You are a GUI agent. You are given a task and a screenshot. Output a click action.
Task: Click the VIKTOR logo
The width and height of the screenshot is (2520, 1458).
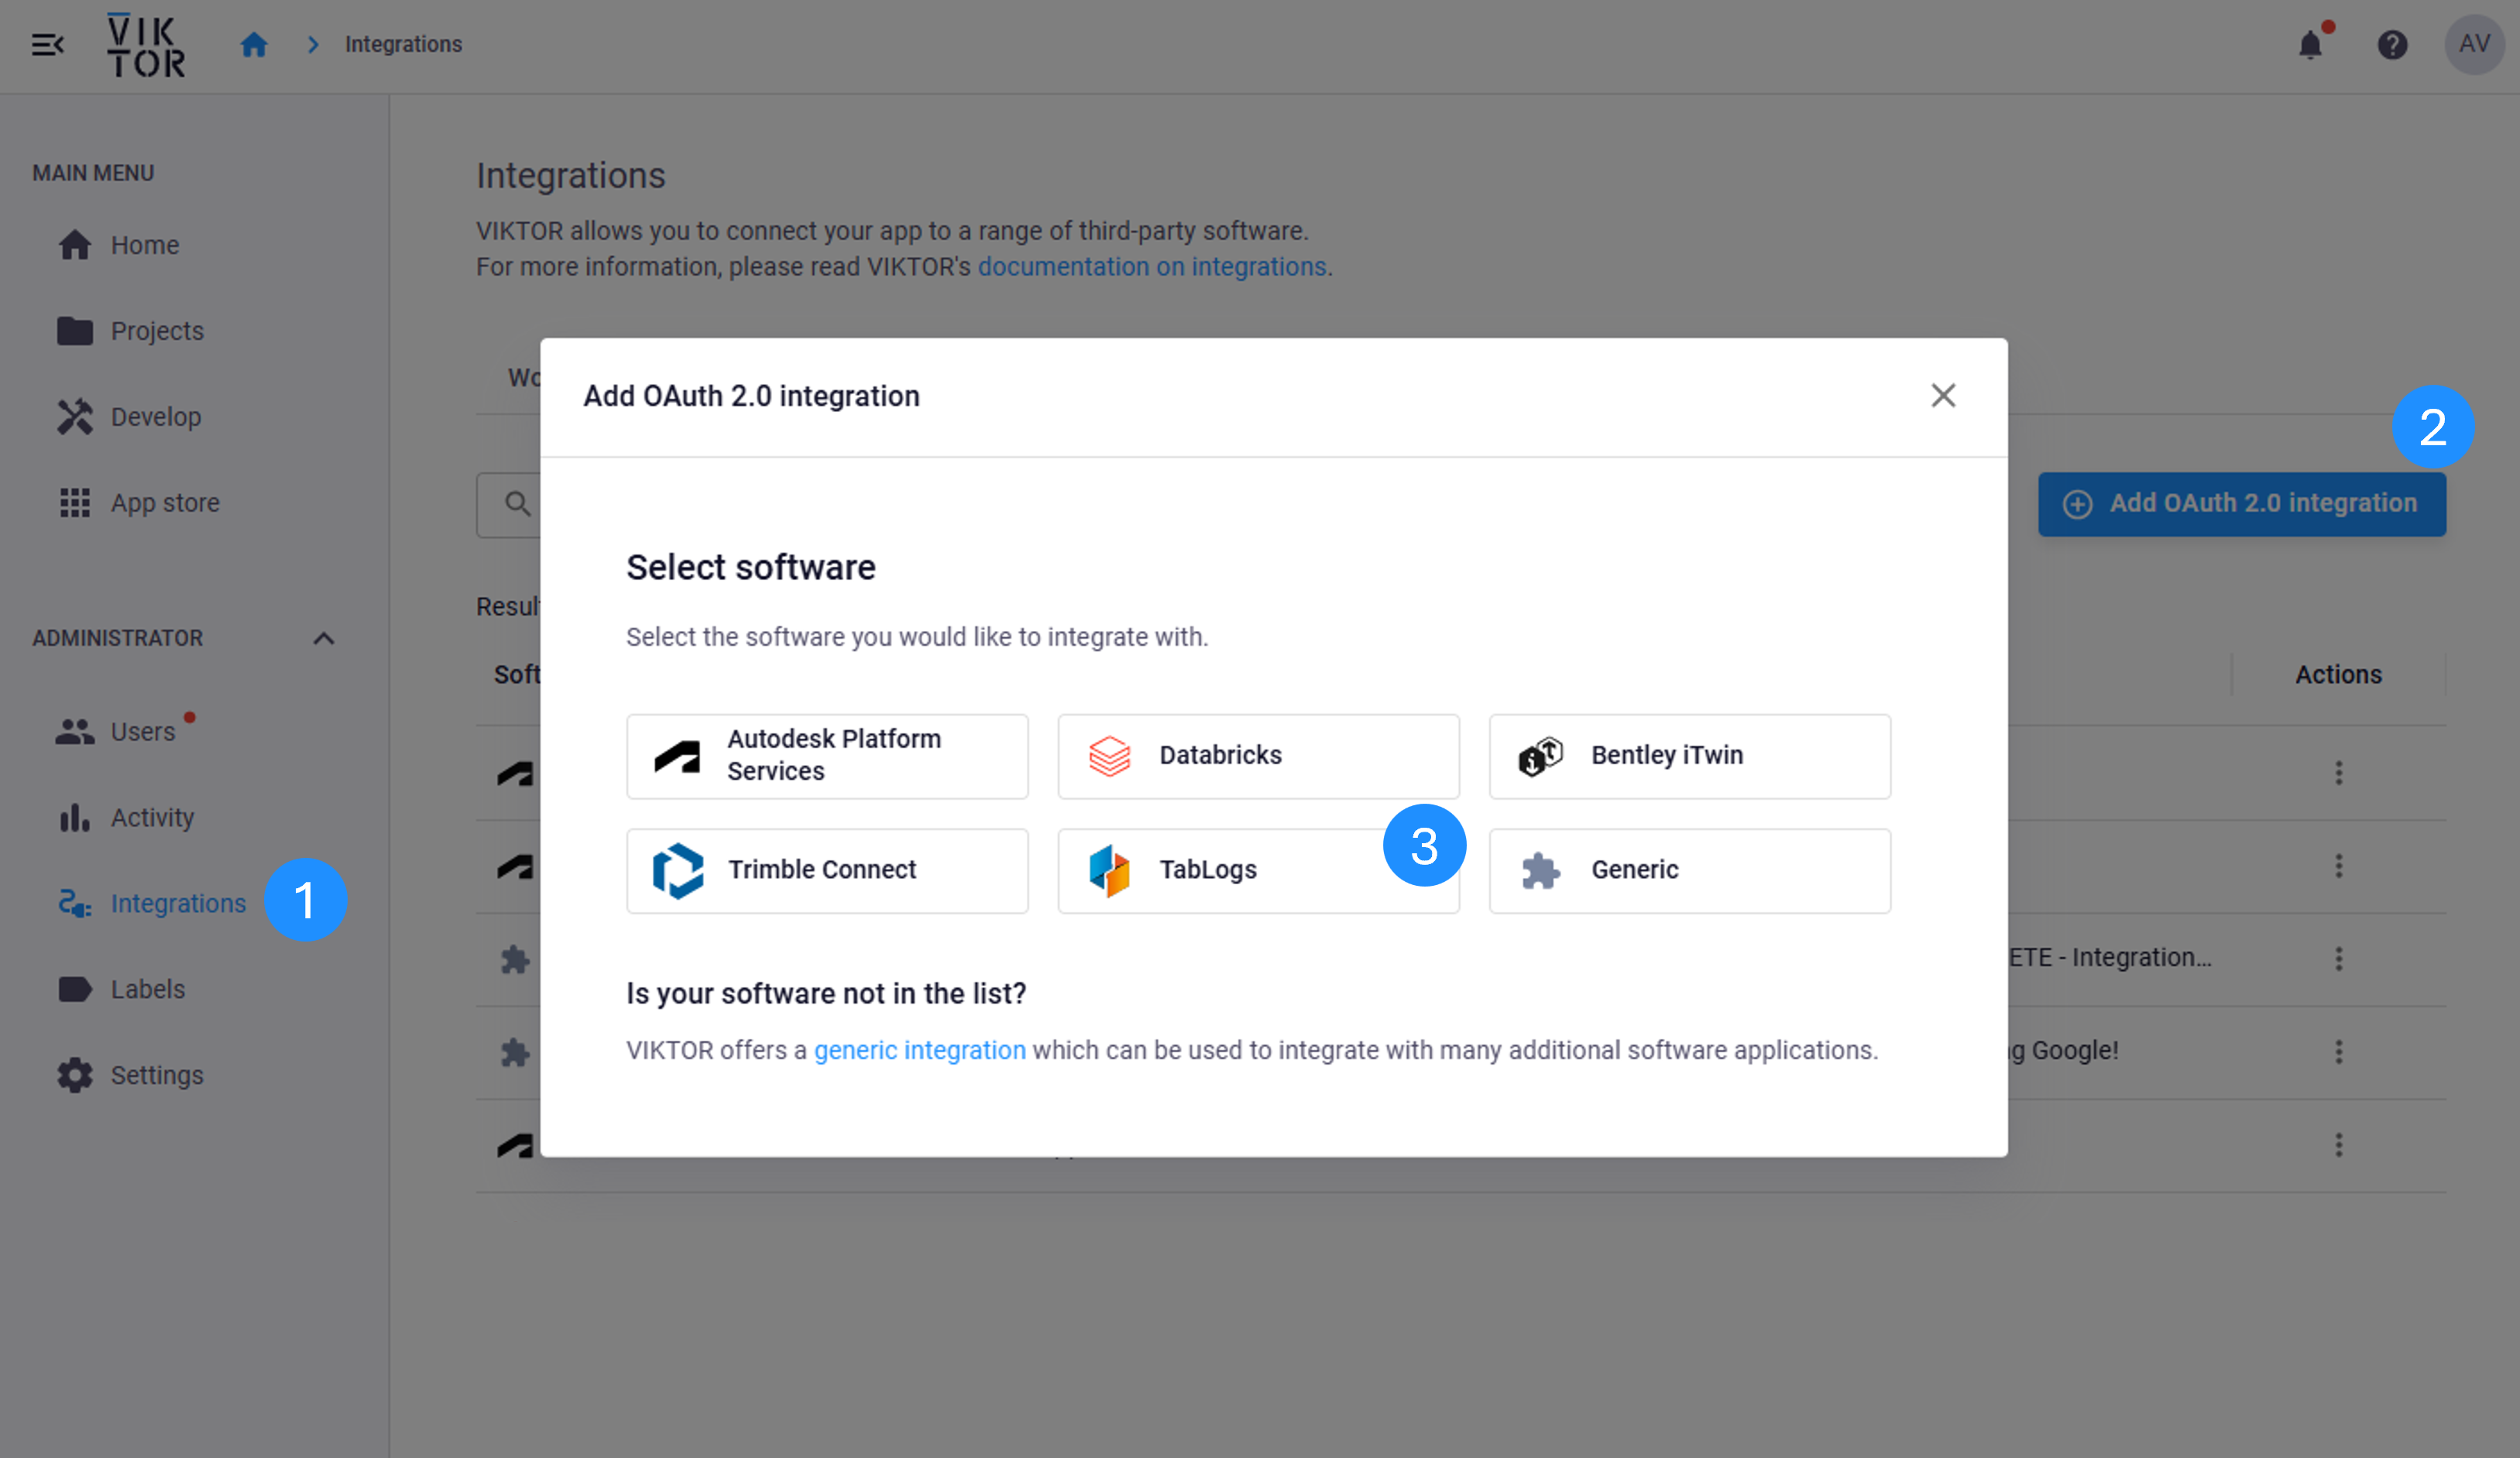coord(146,45)
